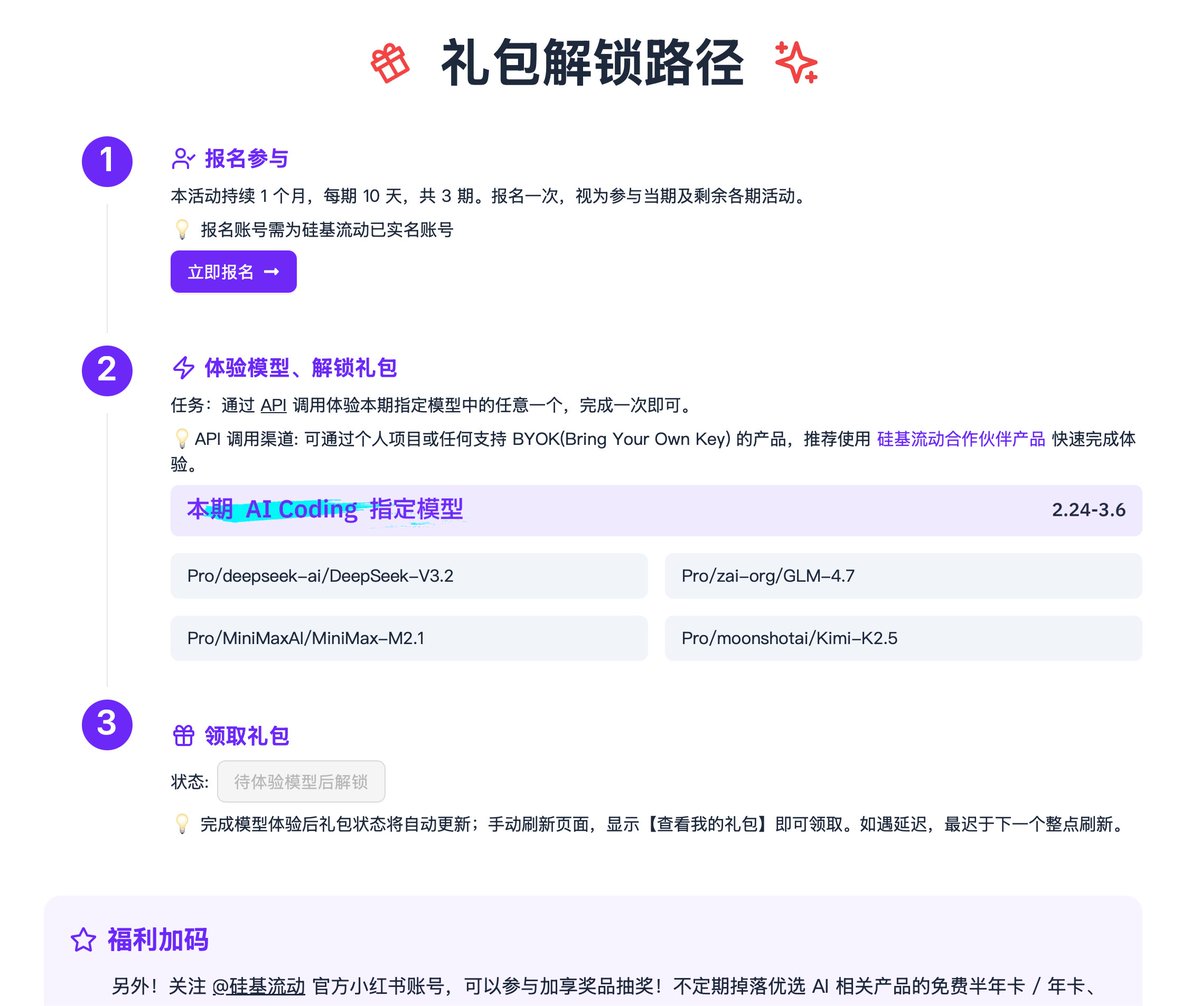Open the underlined API link
Viewport: 1200px width, 1006px height.
(273, 405)
